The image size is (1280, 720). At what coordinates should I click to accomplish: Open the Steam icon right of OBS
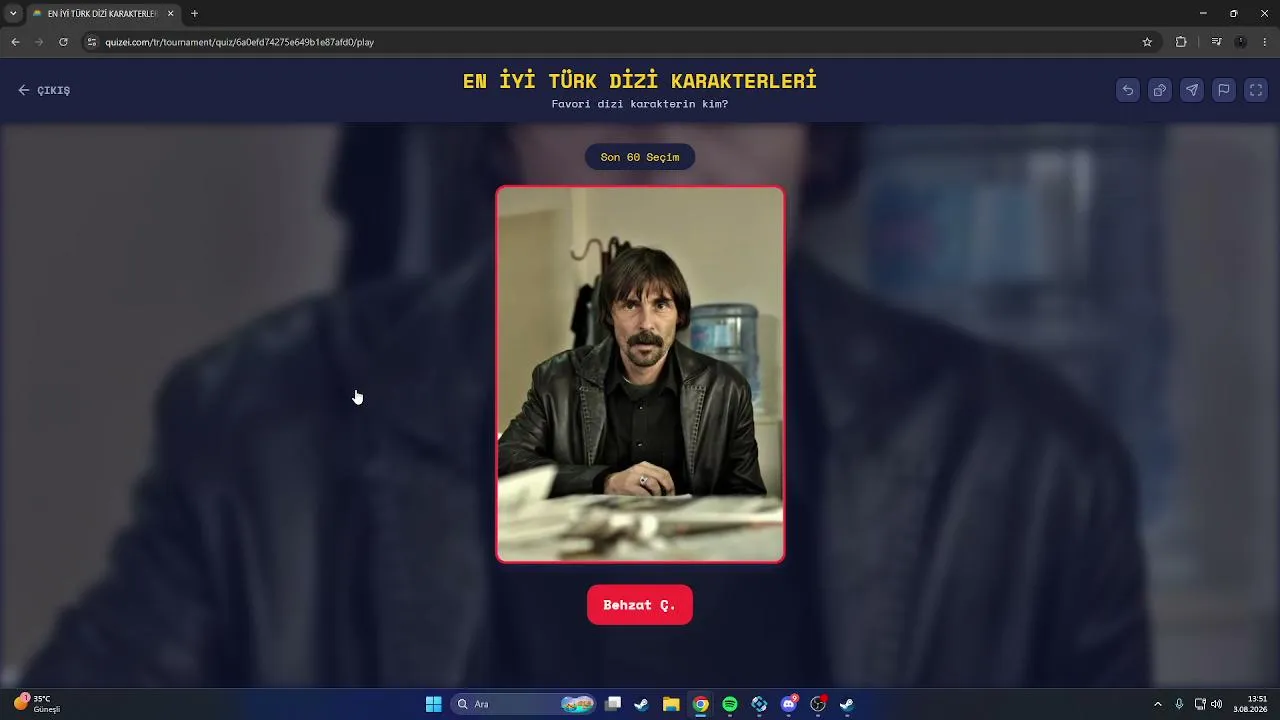pos(847,704)
